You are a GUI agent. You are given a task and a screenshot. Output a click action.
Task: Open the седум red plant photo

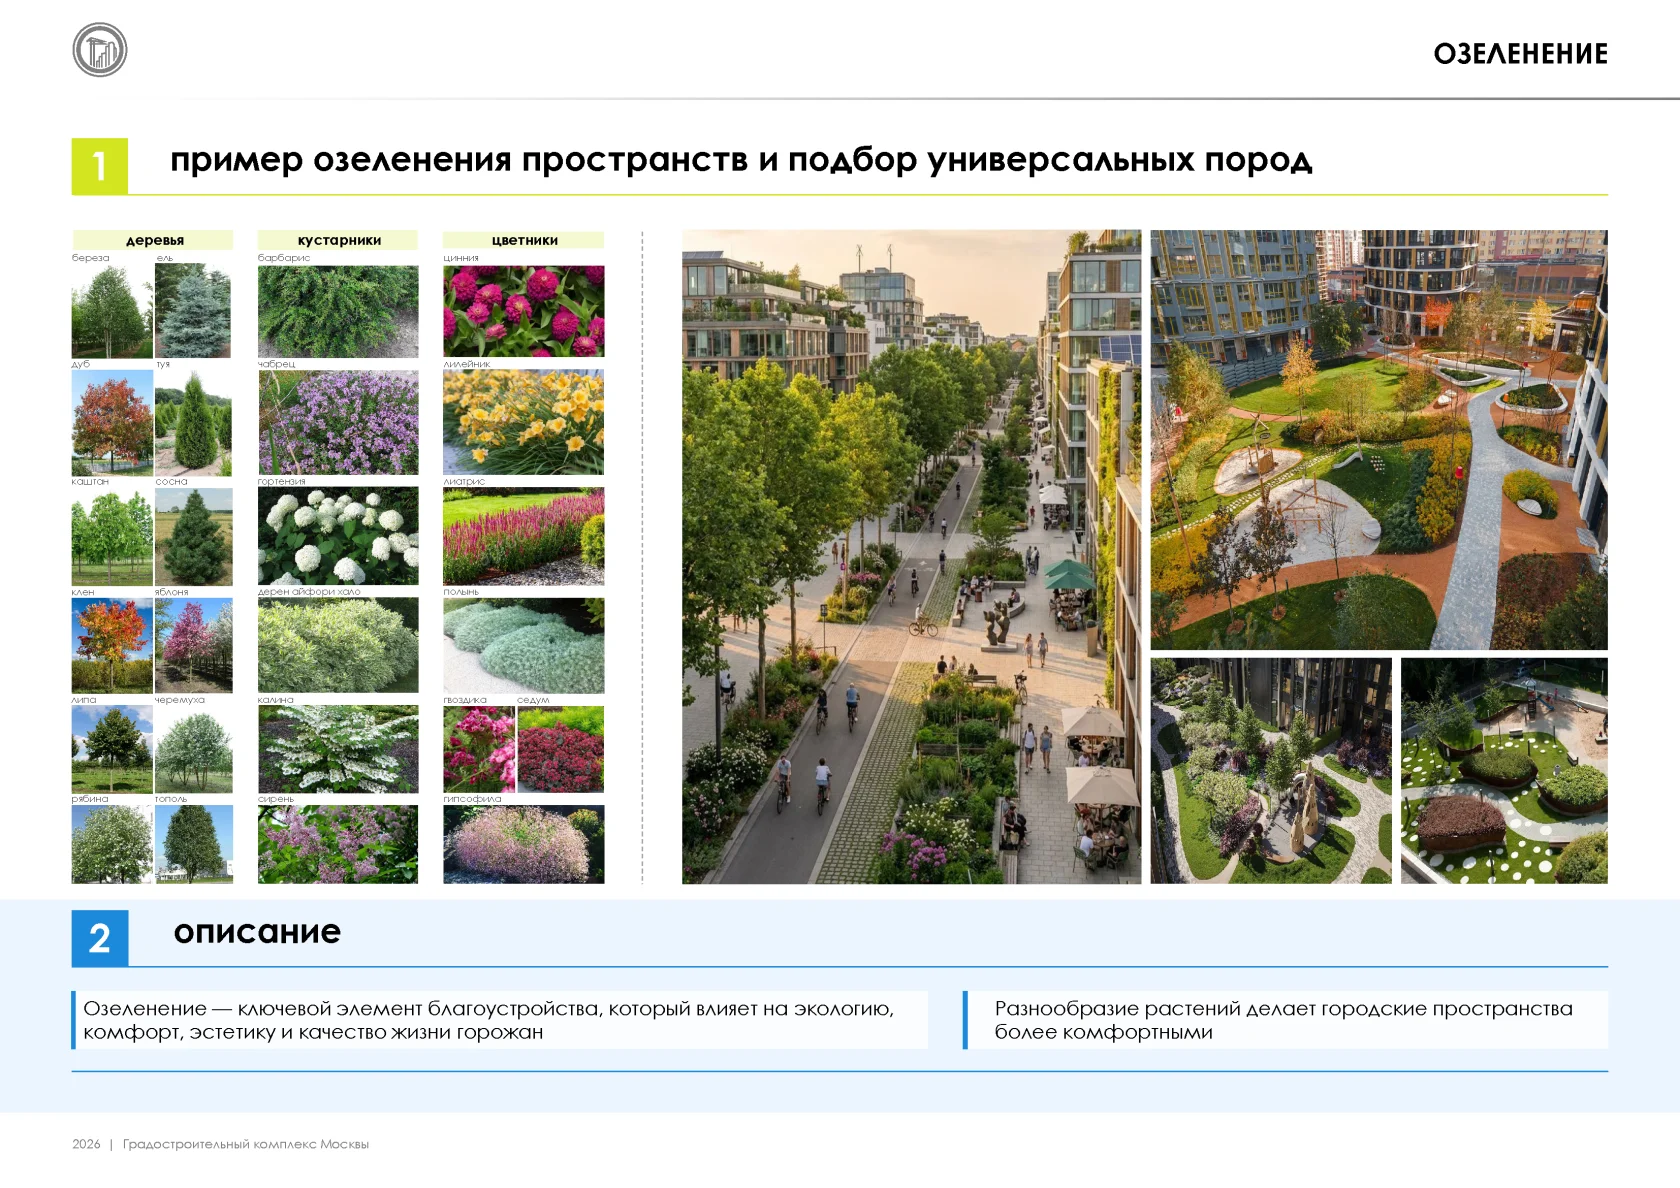coord(561,750)
